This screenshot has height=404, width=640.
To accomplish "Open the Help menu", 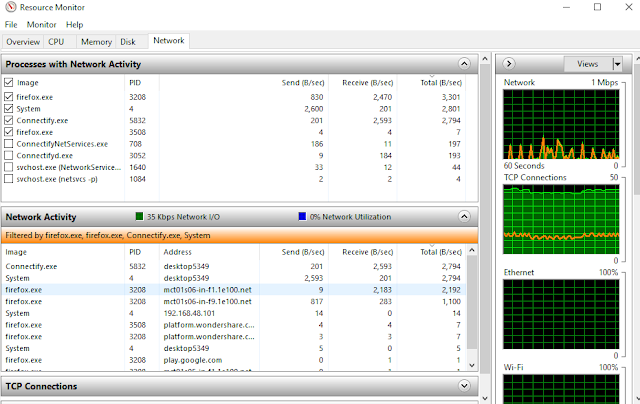I will tap(75, 24).
